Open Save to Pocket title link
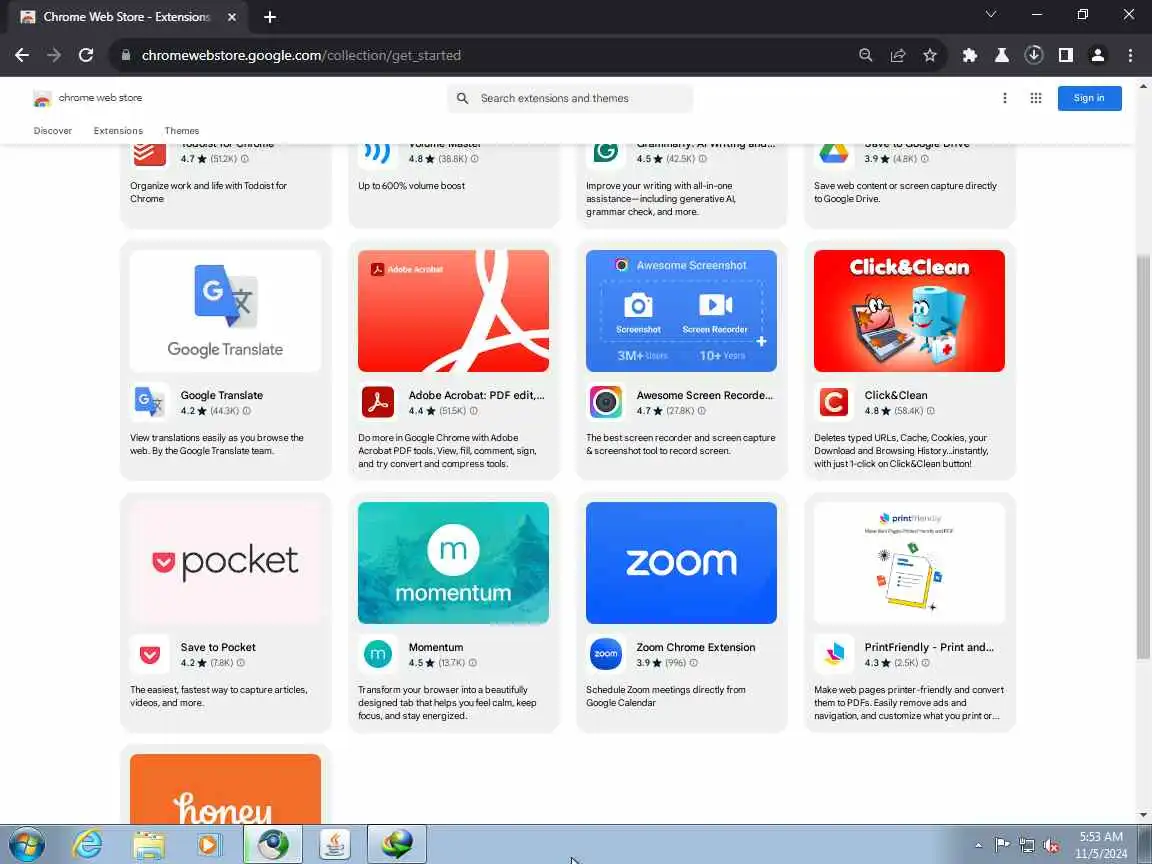This screenshot has width=1152, height=864. [x=218, y=647]
